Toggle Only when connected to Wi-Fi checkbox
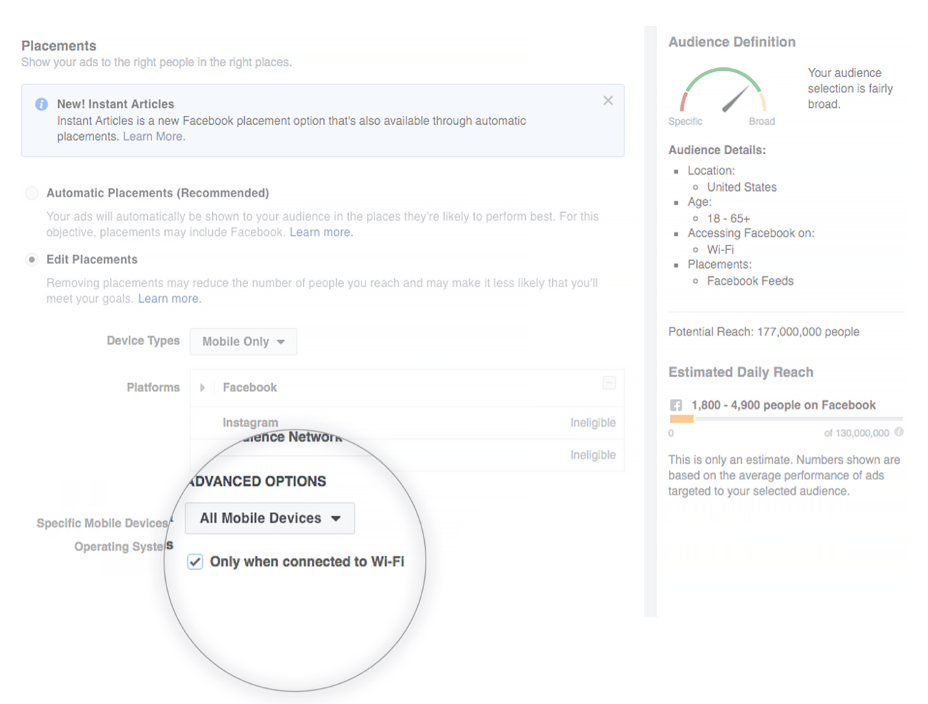The image size is (928, 704). (195, 561)
